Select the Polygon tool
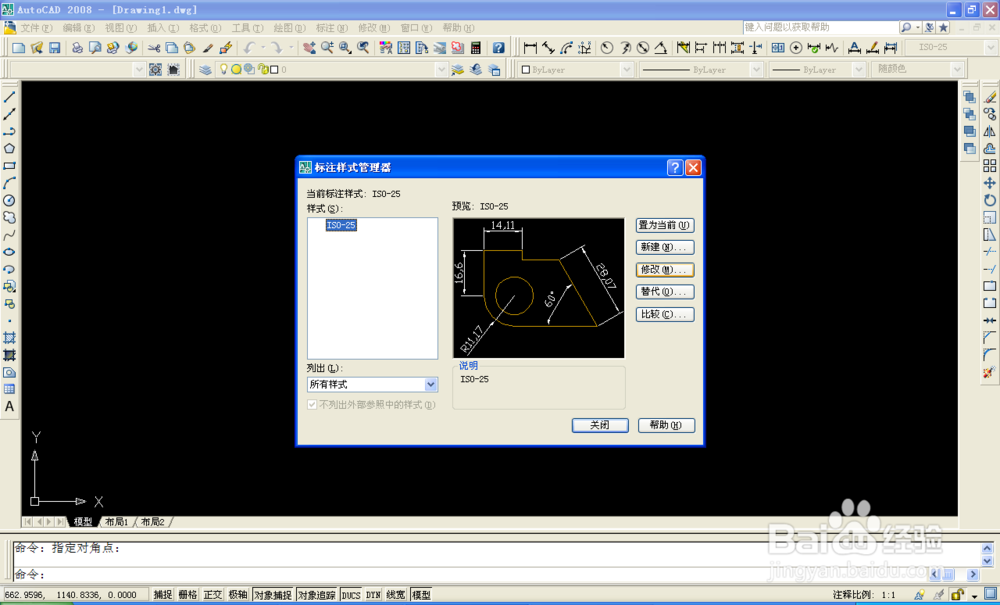The height and width of the screenshot is (605, 1000). click(10, 149)
